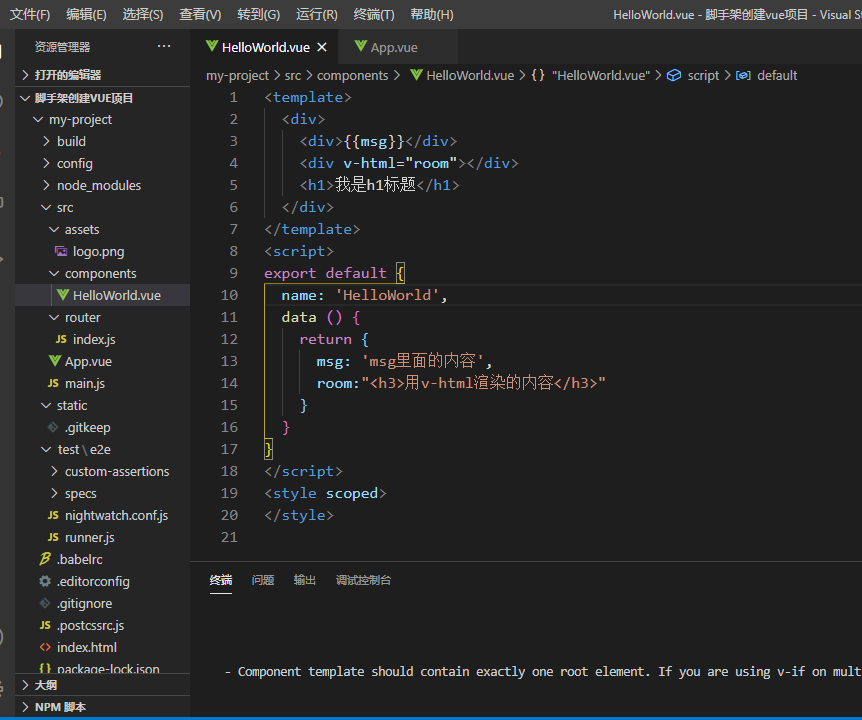Viewport: 862px width, 720px height.
Task: Click JS icon of runner.js
Action: (x=53, y=537)
